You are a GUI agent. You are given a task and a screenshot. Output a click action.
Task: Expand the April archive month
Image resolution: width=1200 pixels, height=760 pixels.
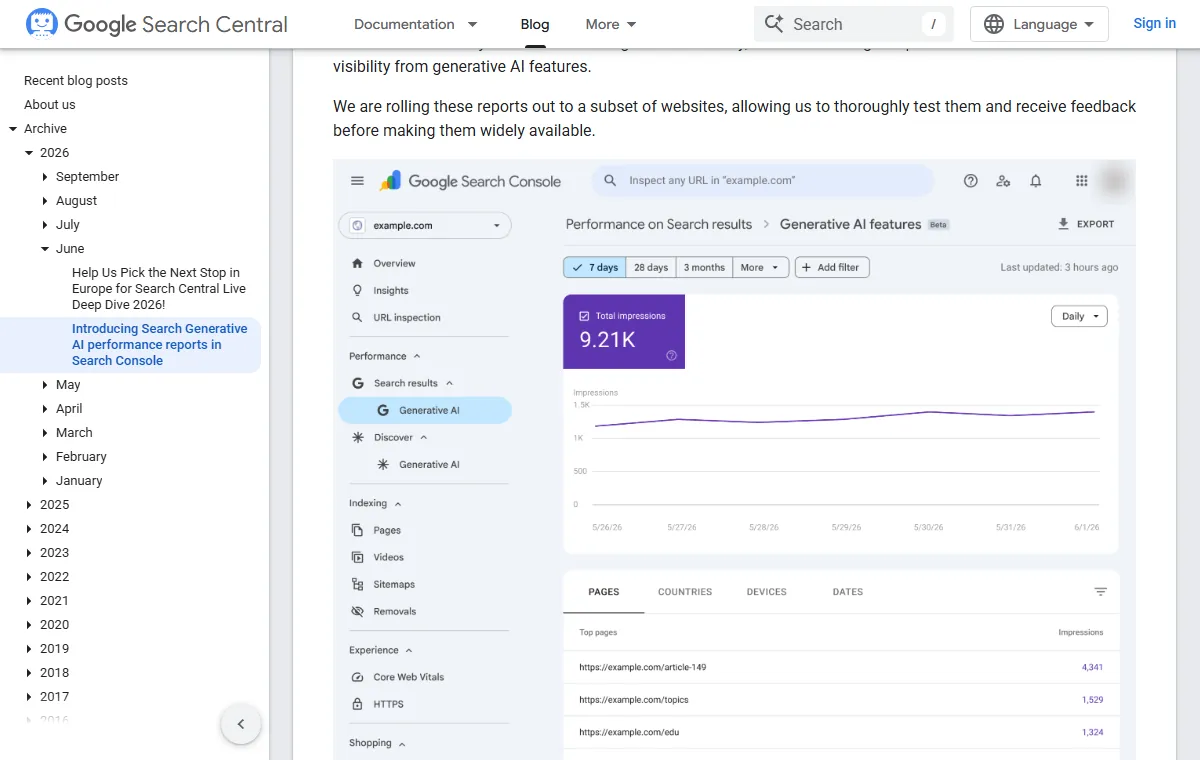(45, 408)
